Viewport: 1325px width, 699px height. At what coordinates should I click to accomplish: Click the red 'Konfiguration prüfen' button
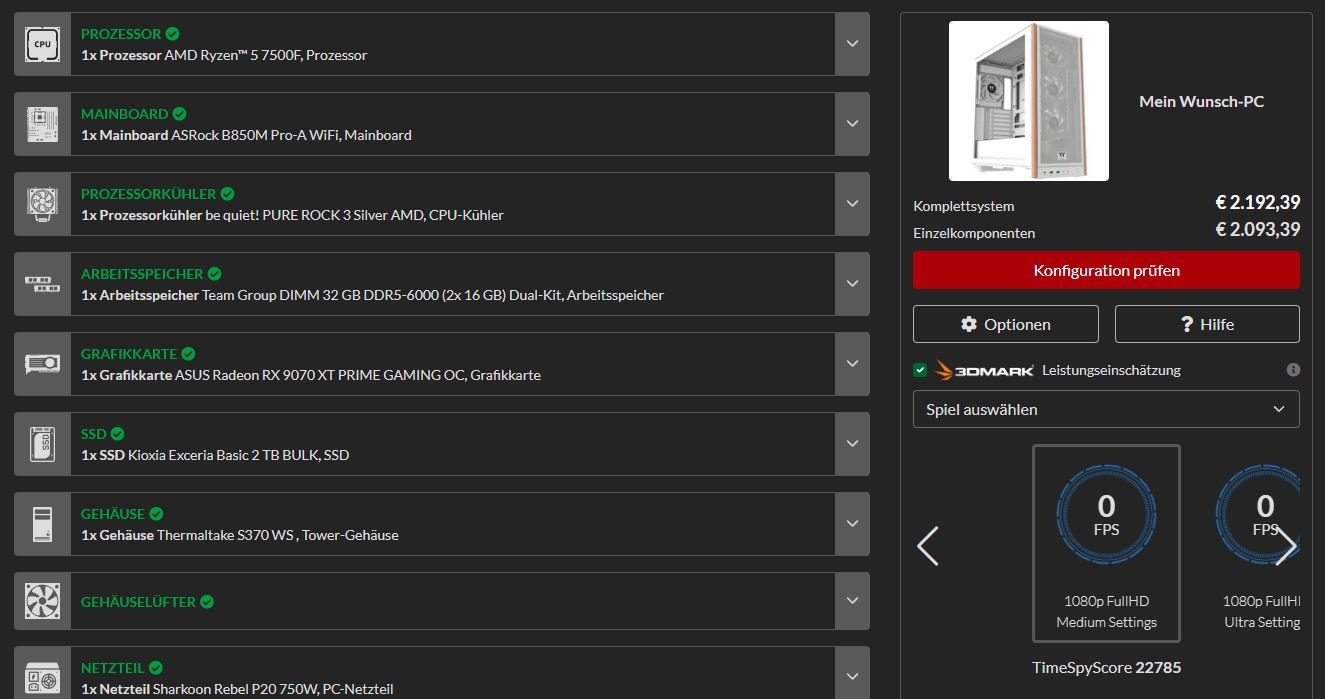[x=1106, y=270]
